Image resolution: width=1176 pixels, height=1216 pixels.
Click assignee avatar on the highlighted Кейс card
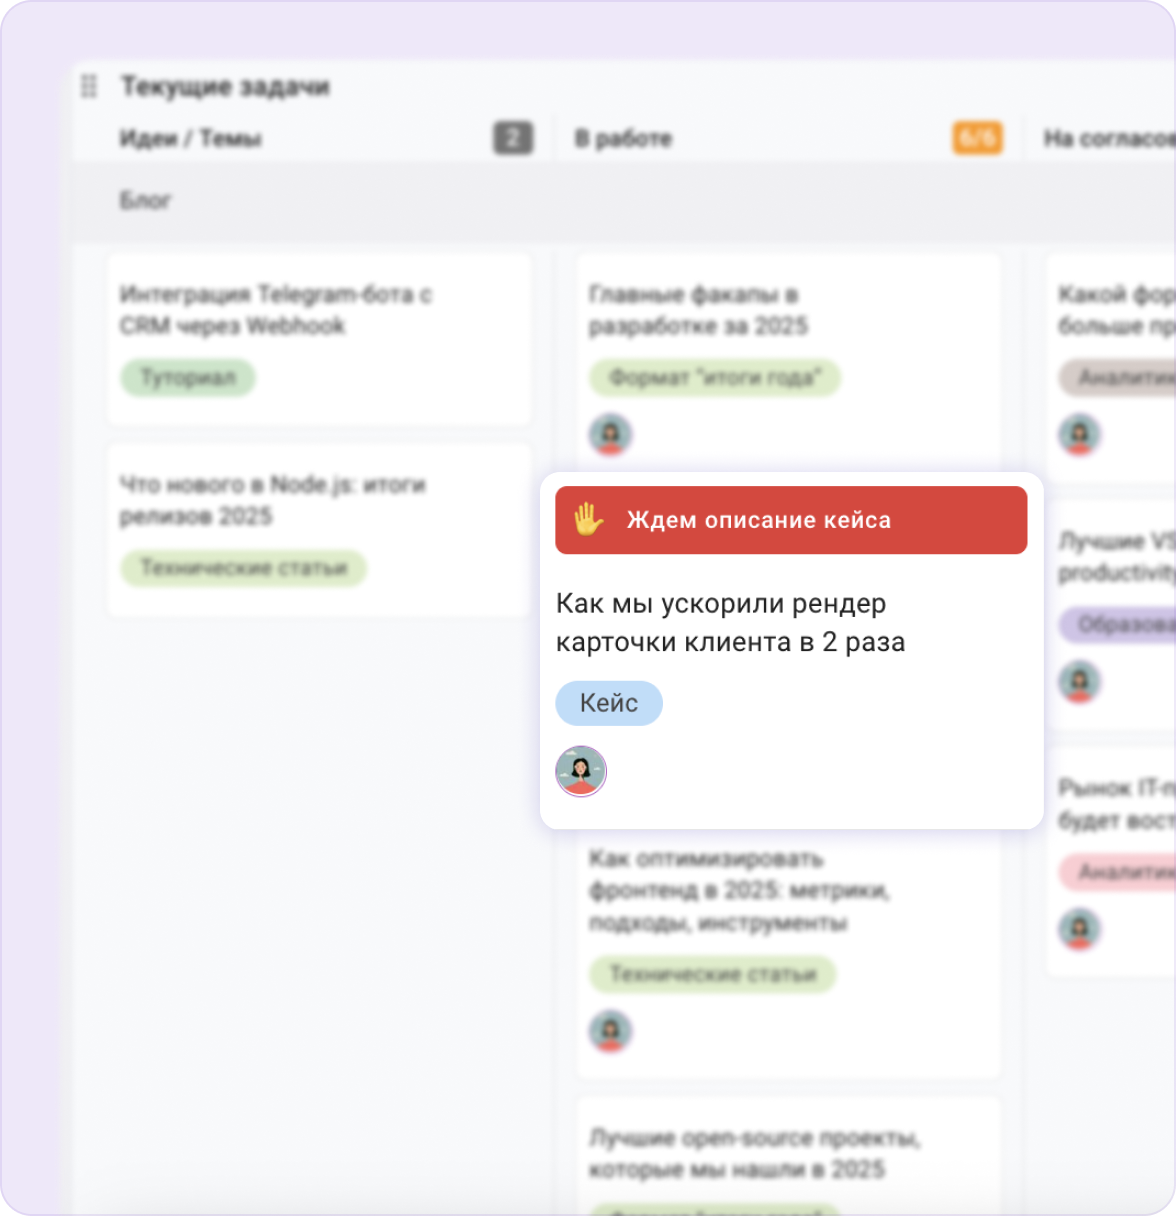point(581,771)
